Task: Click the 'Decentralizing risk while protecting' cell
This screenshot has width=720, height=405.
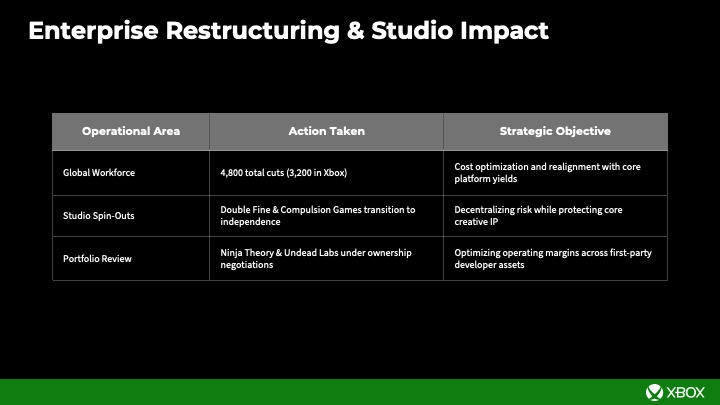Action: click(x=555, y=216)
